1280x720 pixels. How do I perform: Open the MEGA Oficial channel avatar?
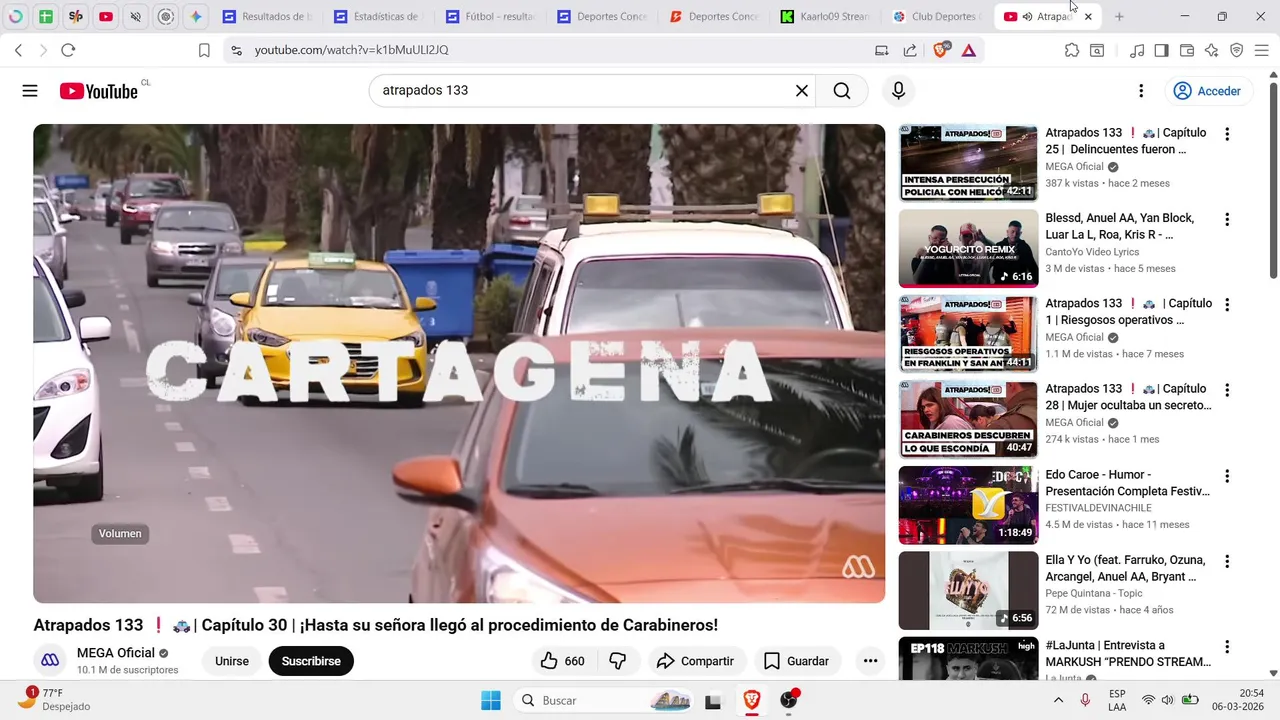(50, 661)
